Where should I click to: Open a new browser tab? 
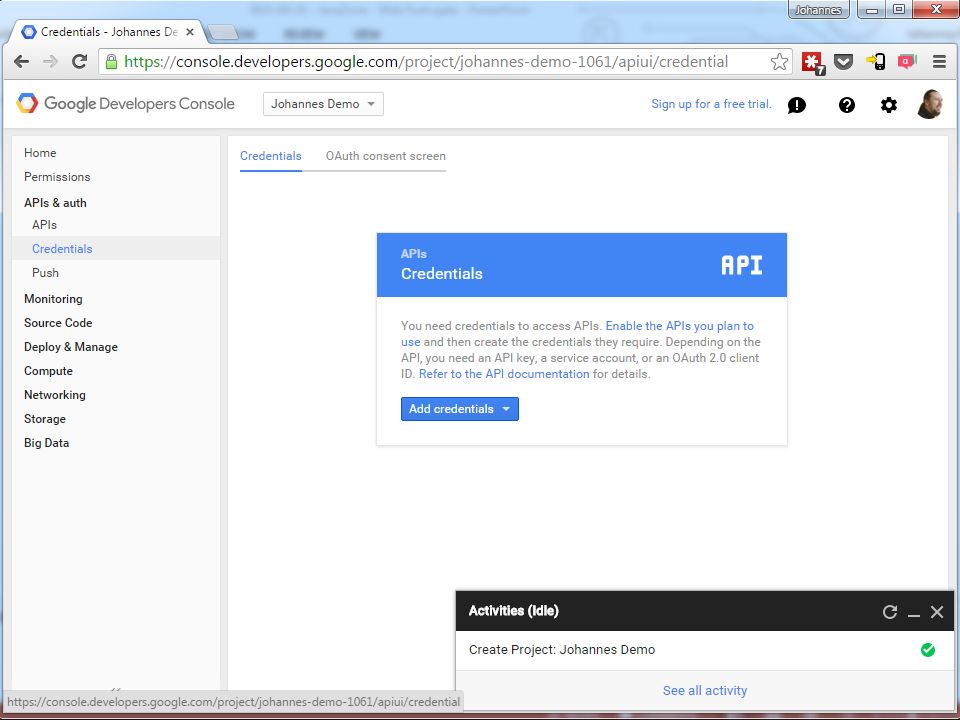(x=223, y=32)
